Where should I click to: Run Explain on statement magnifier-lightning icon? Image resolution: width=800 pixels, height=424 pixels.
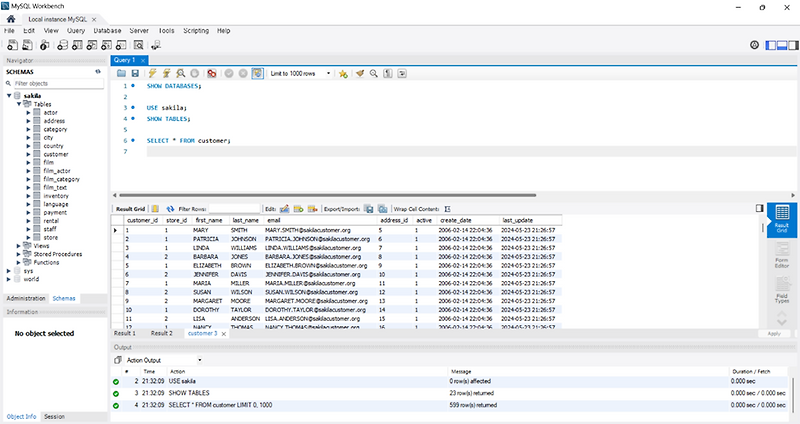pyautogui.click(x=181, y=73)
